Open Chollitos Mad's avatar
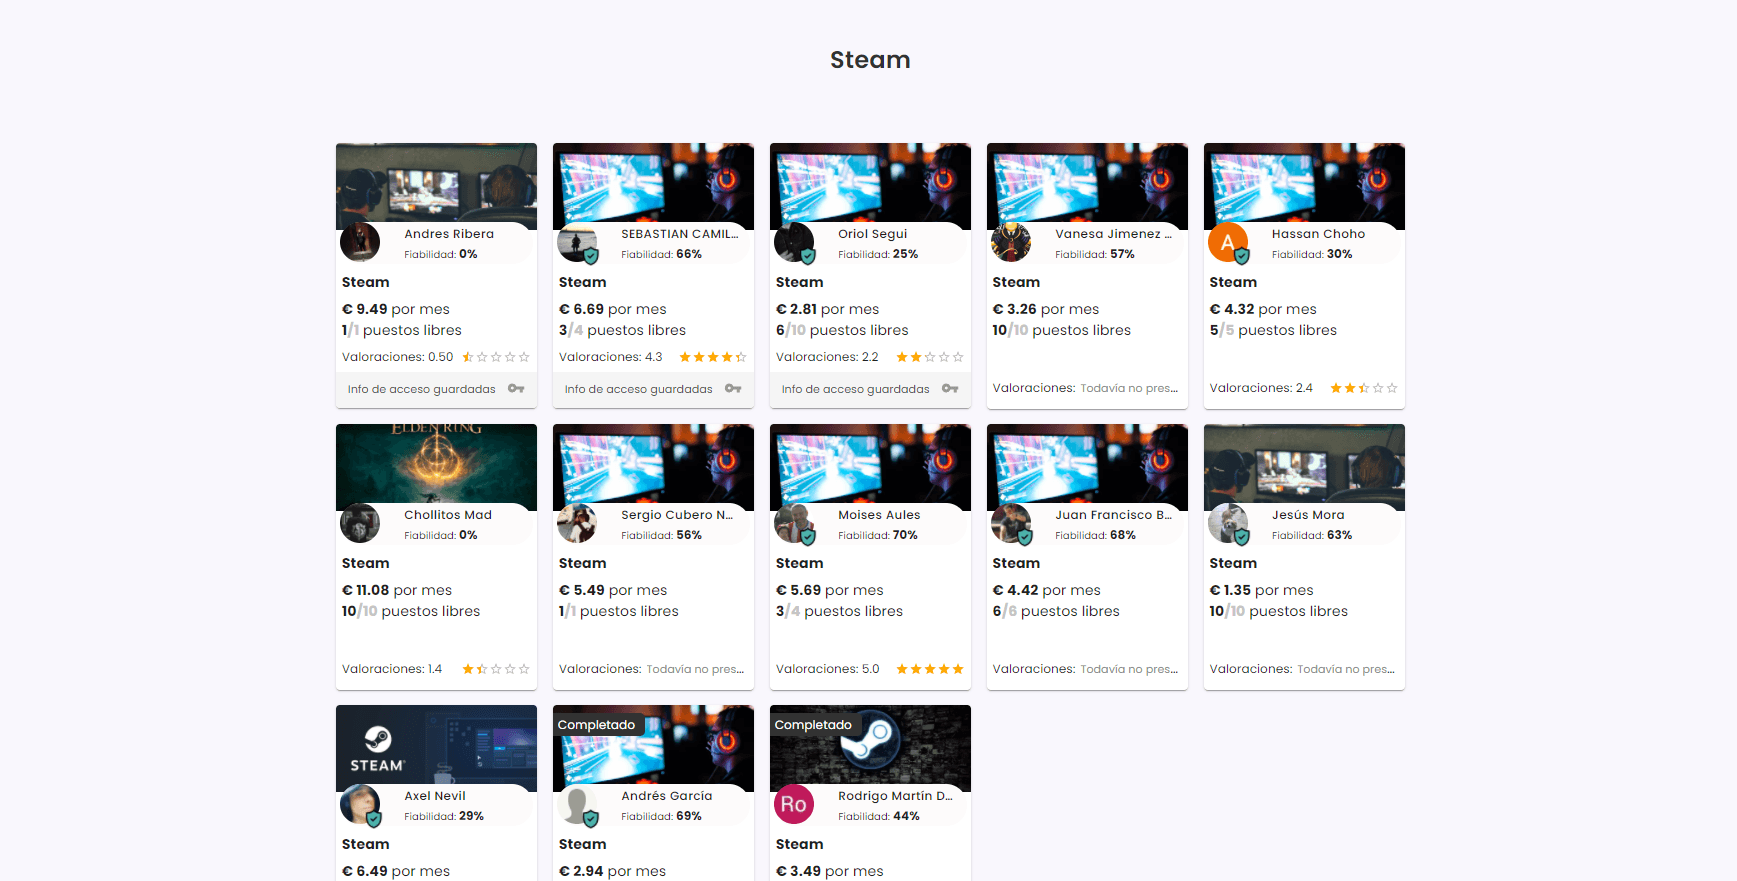The image size is (1737, 881). pos(360,523)
